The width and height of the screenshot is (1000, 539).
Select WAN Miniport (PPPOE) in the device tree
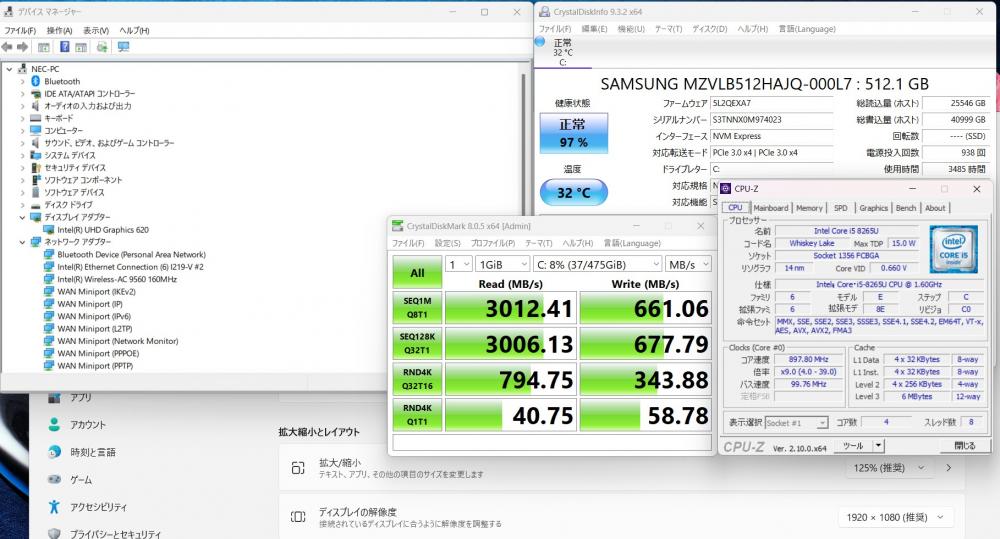click(98, 353)
